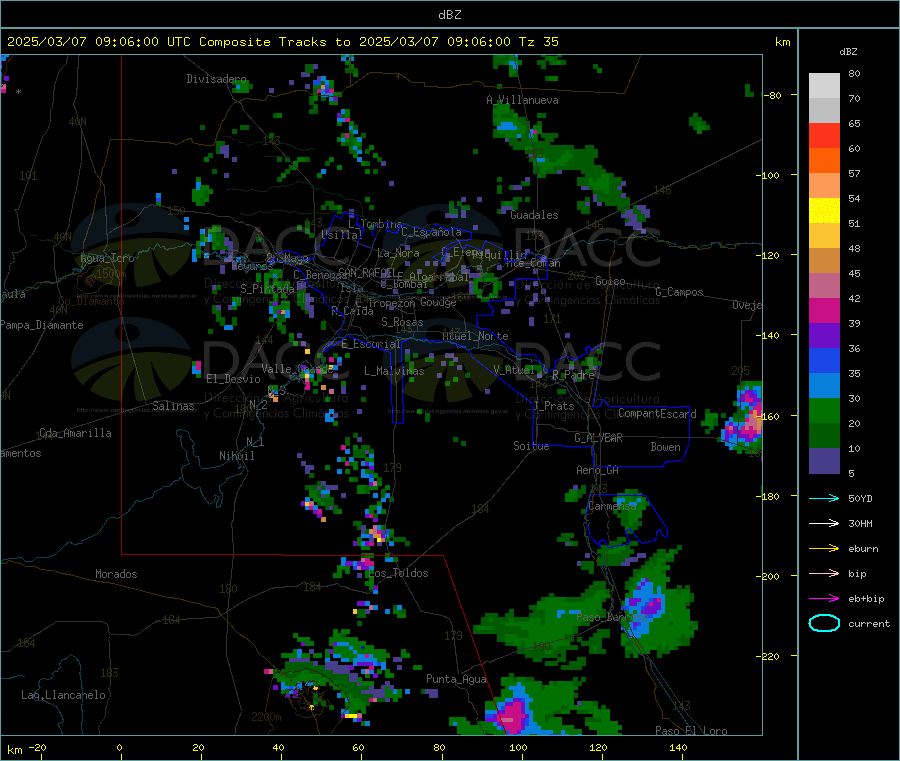The width and height of the screenshot is (900, 761).
Task: Click the 'Goico' map label
Action: pyautogui.click(x=610, y=281)
